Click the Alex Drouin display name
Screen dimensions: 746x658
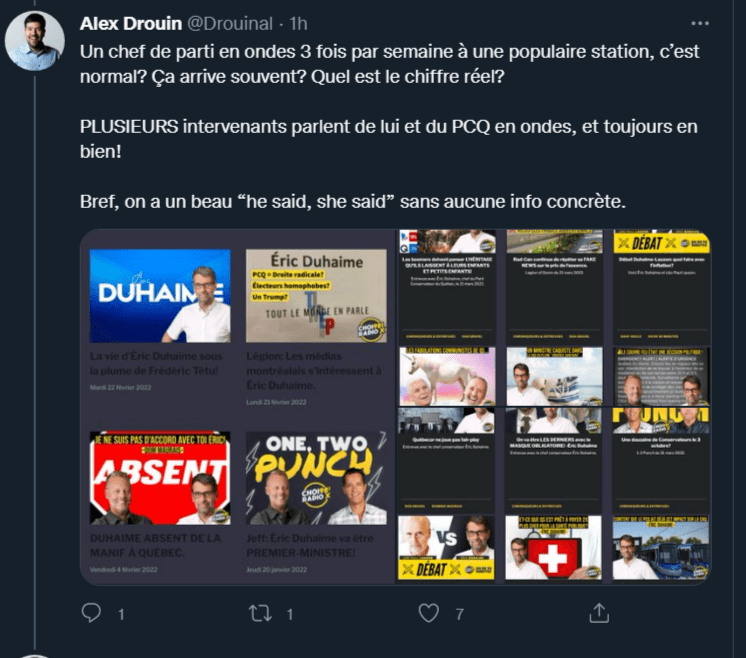(131, 23)
